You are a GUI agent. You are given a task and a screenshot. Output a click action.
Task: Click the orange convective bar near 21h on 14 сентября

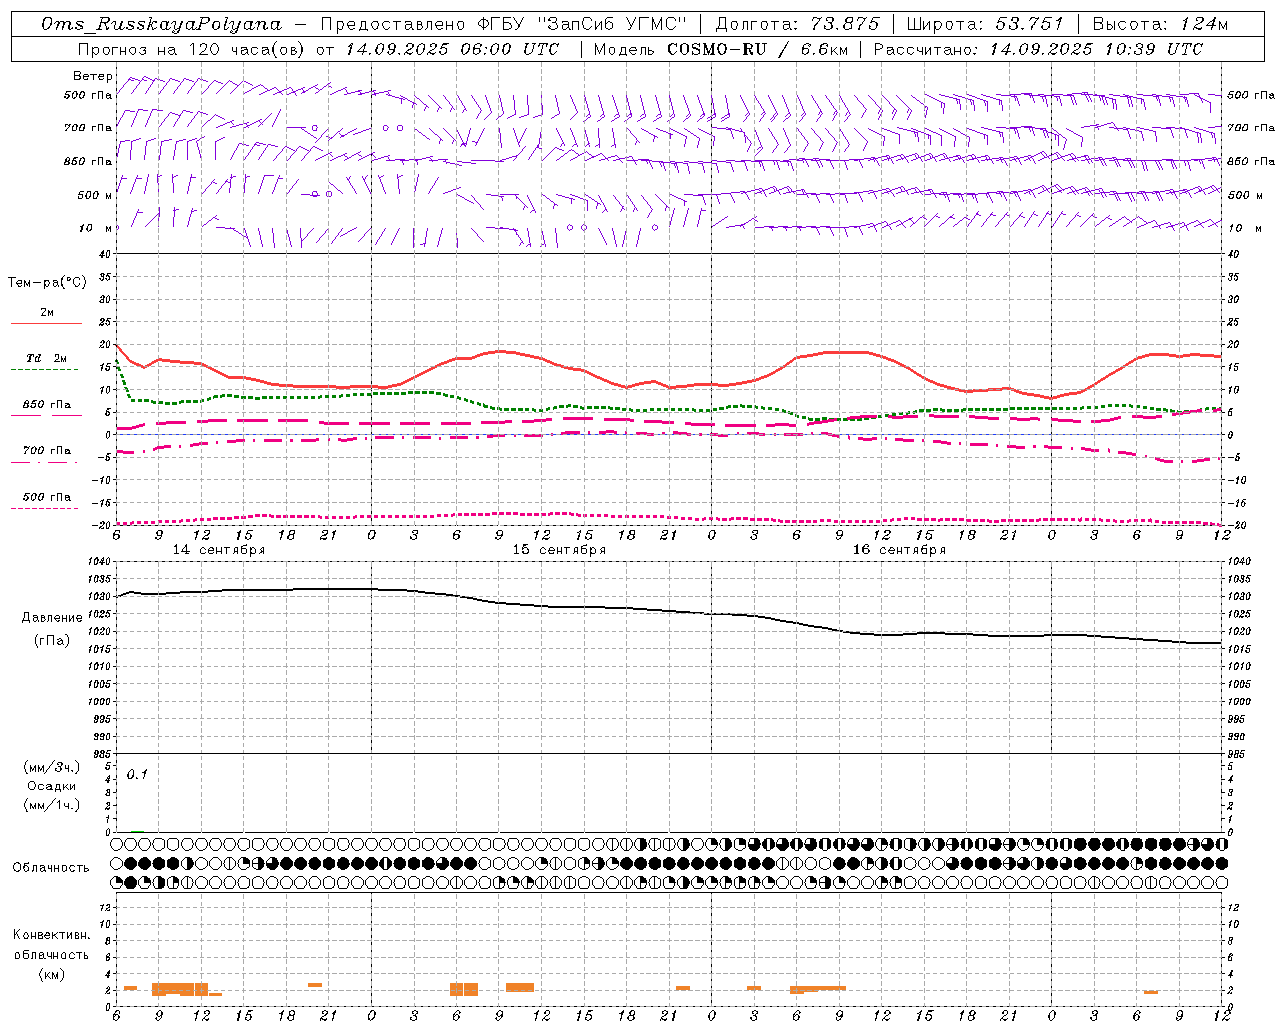click(x=315, y=985)
